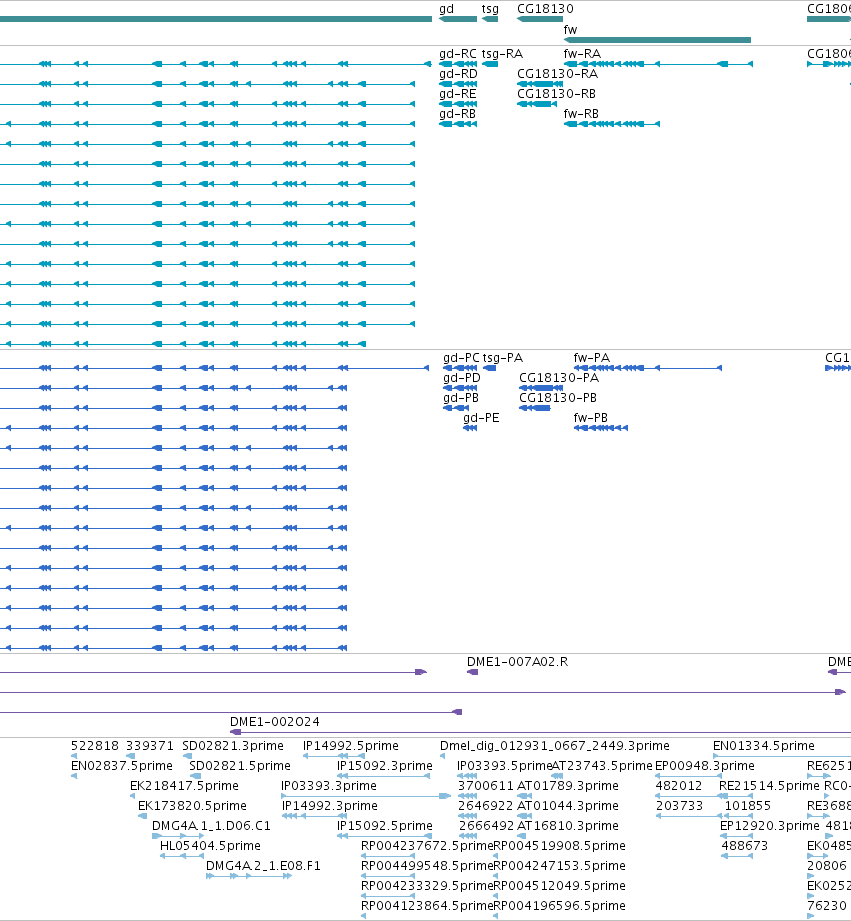
Task: Click EST label 522818
Action: (x=95, y=746)
